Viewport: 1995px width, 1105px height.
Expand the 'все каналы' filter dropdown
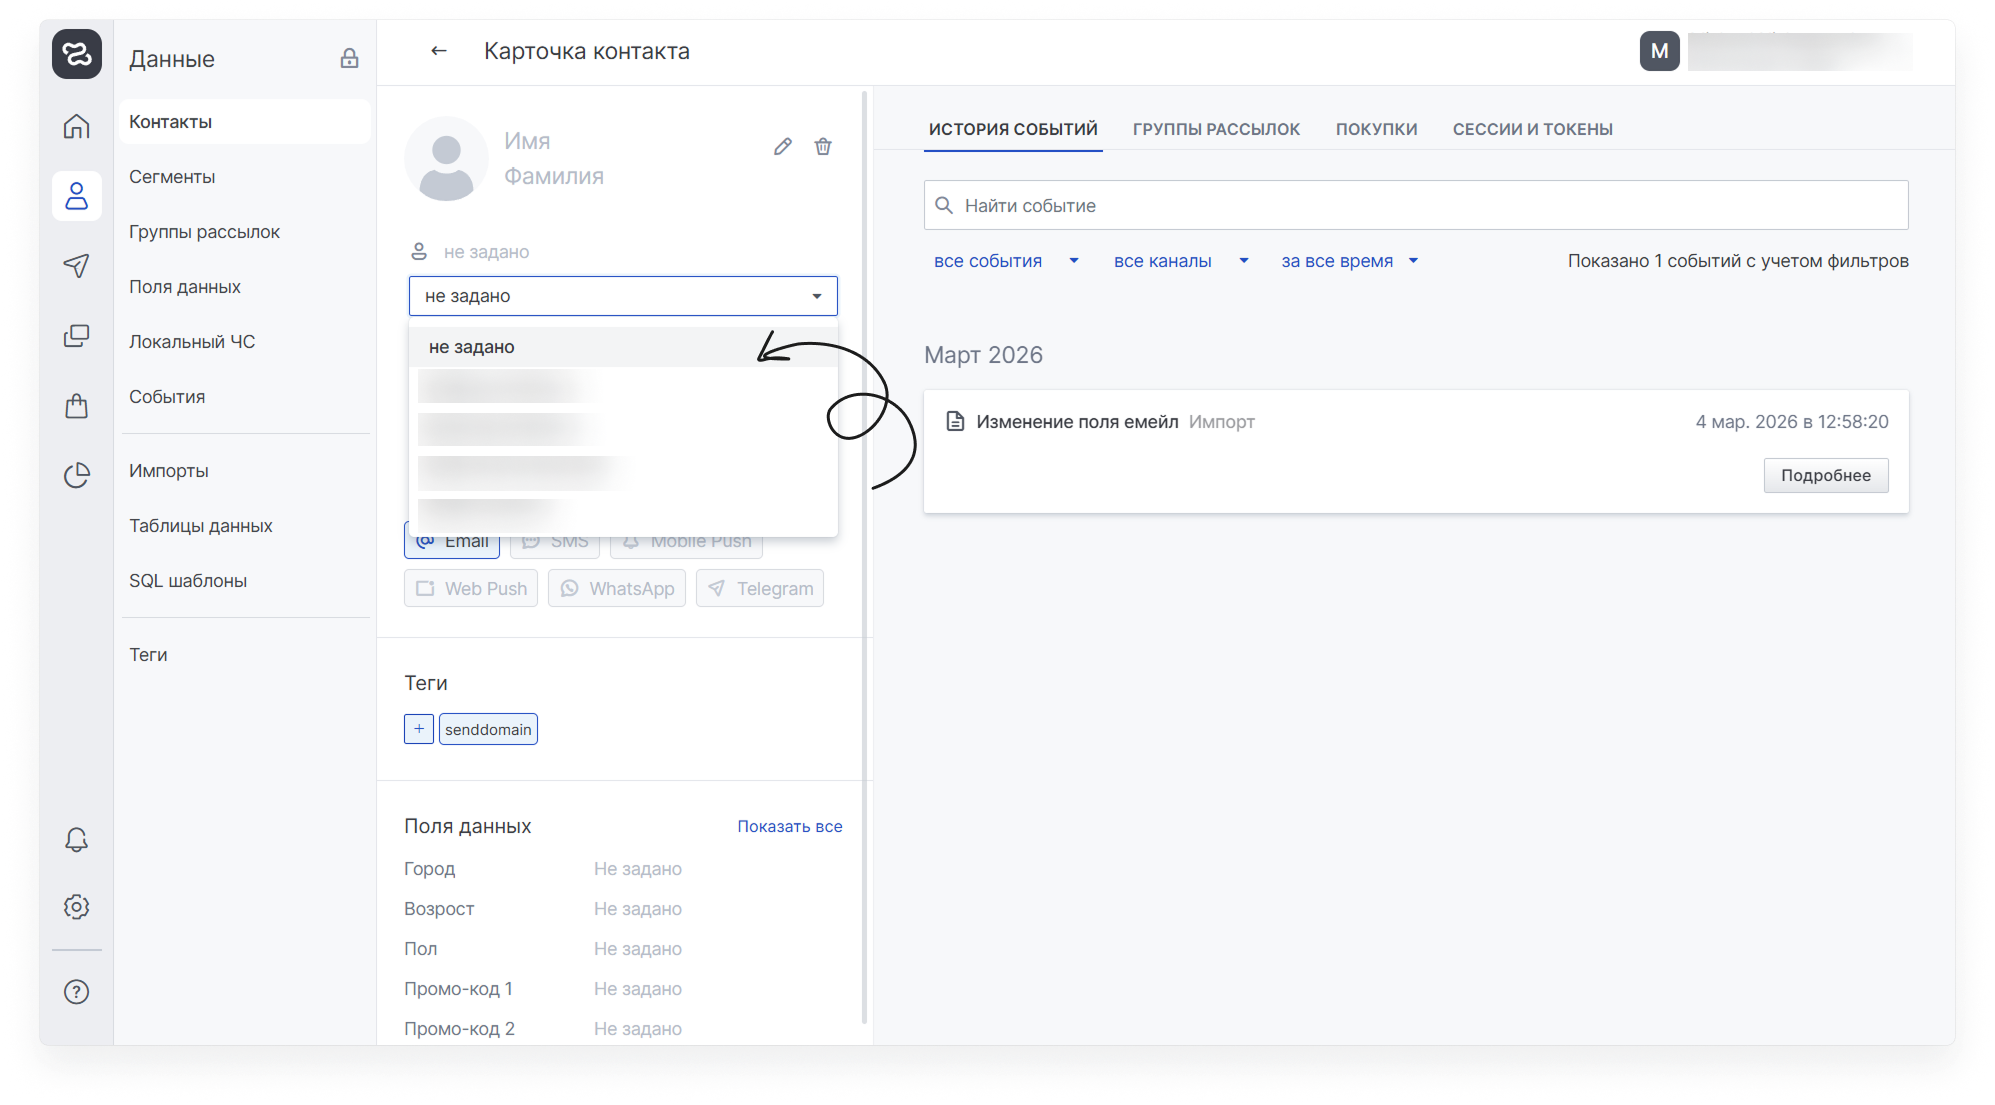1180,261
